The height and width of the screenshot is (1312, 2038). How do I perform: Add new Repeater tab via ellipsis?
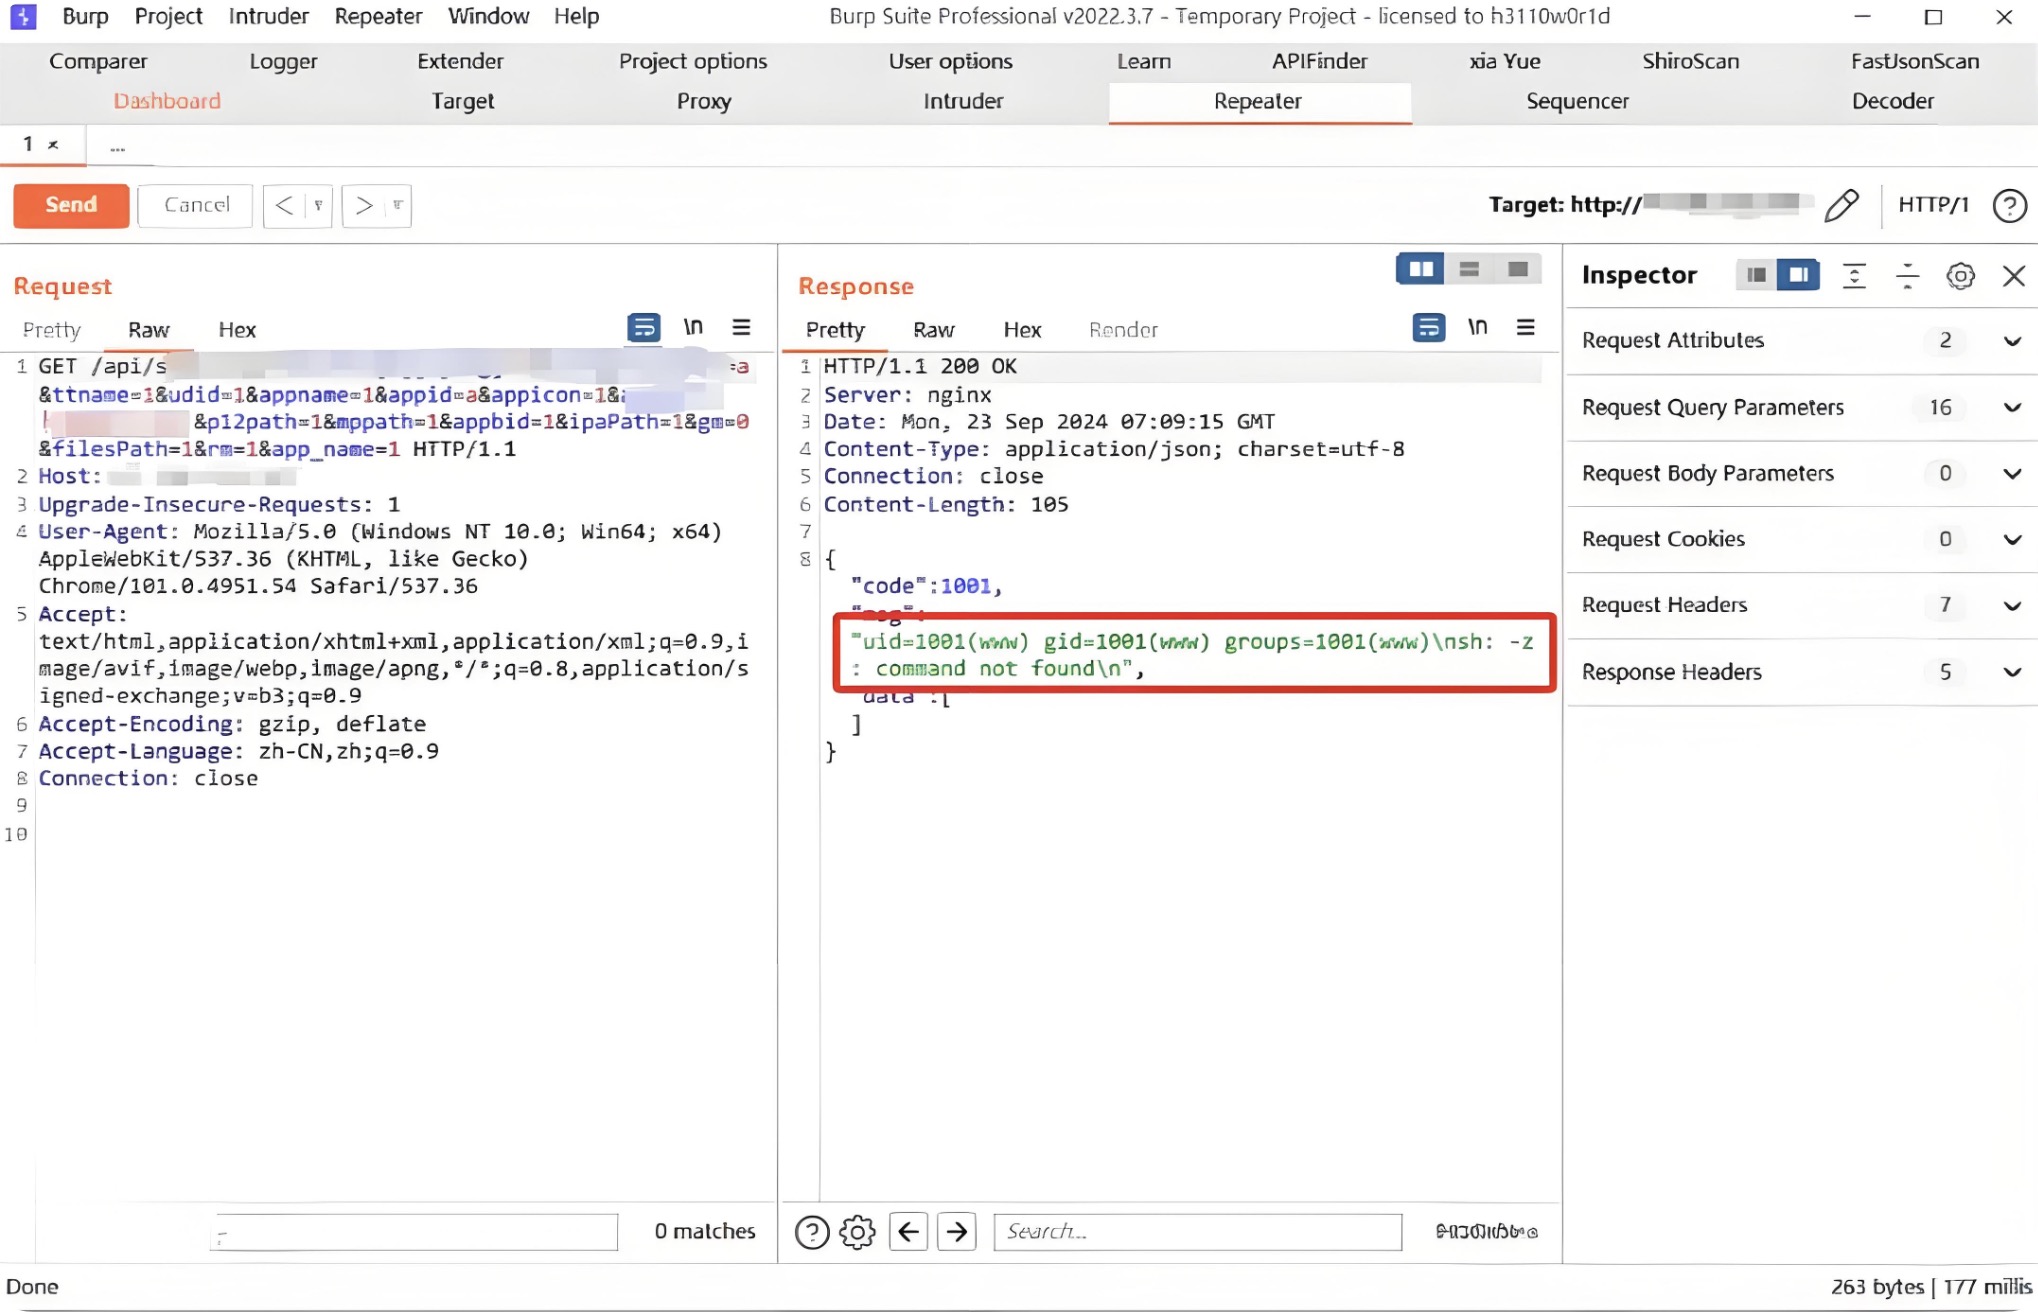117,147
